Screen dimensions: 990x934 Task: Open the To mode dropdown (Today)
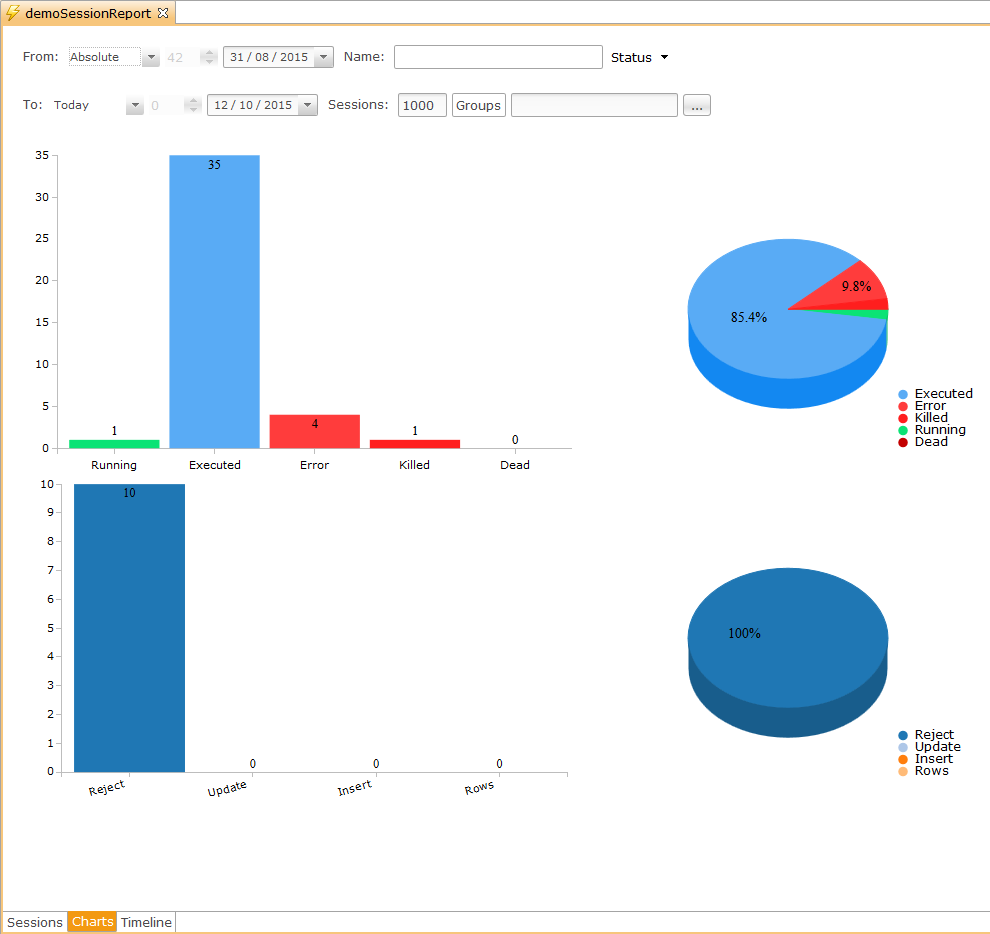[135, 106]
